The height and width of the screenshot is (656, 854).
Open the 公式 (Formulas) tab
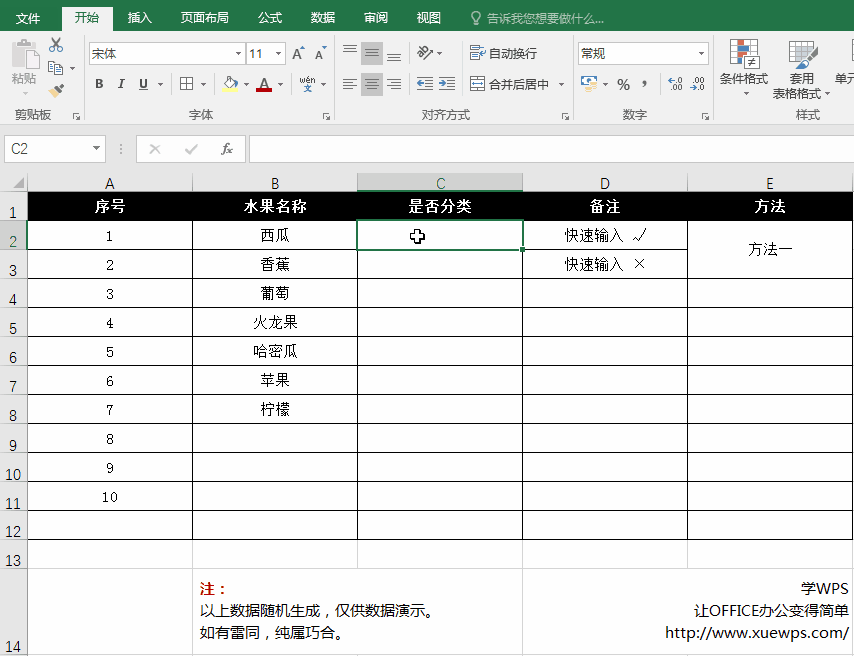pyautogui.click(x=269, y=18)
